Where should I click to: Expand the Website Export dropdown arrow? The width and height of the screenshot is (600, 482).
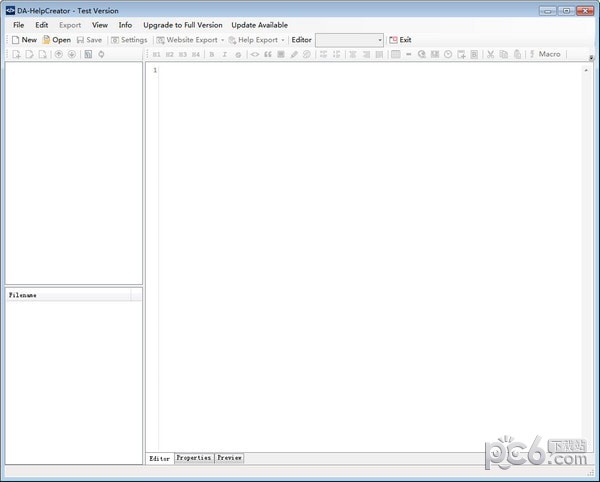tap(222, 40)
